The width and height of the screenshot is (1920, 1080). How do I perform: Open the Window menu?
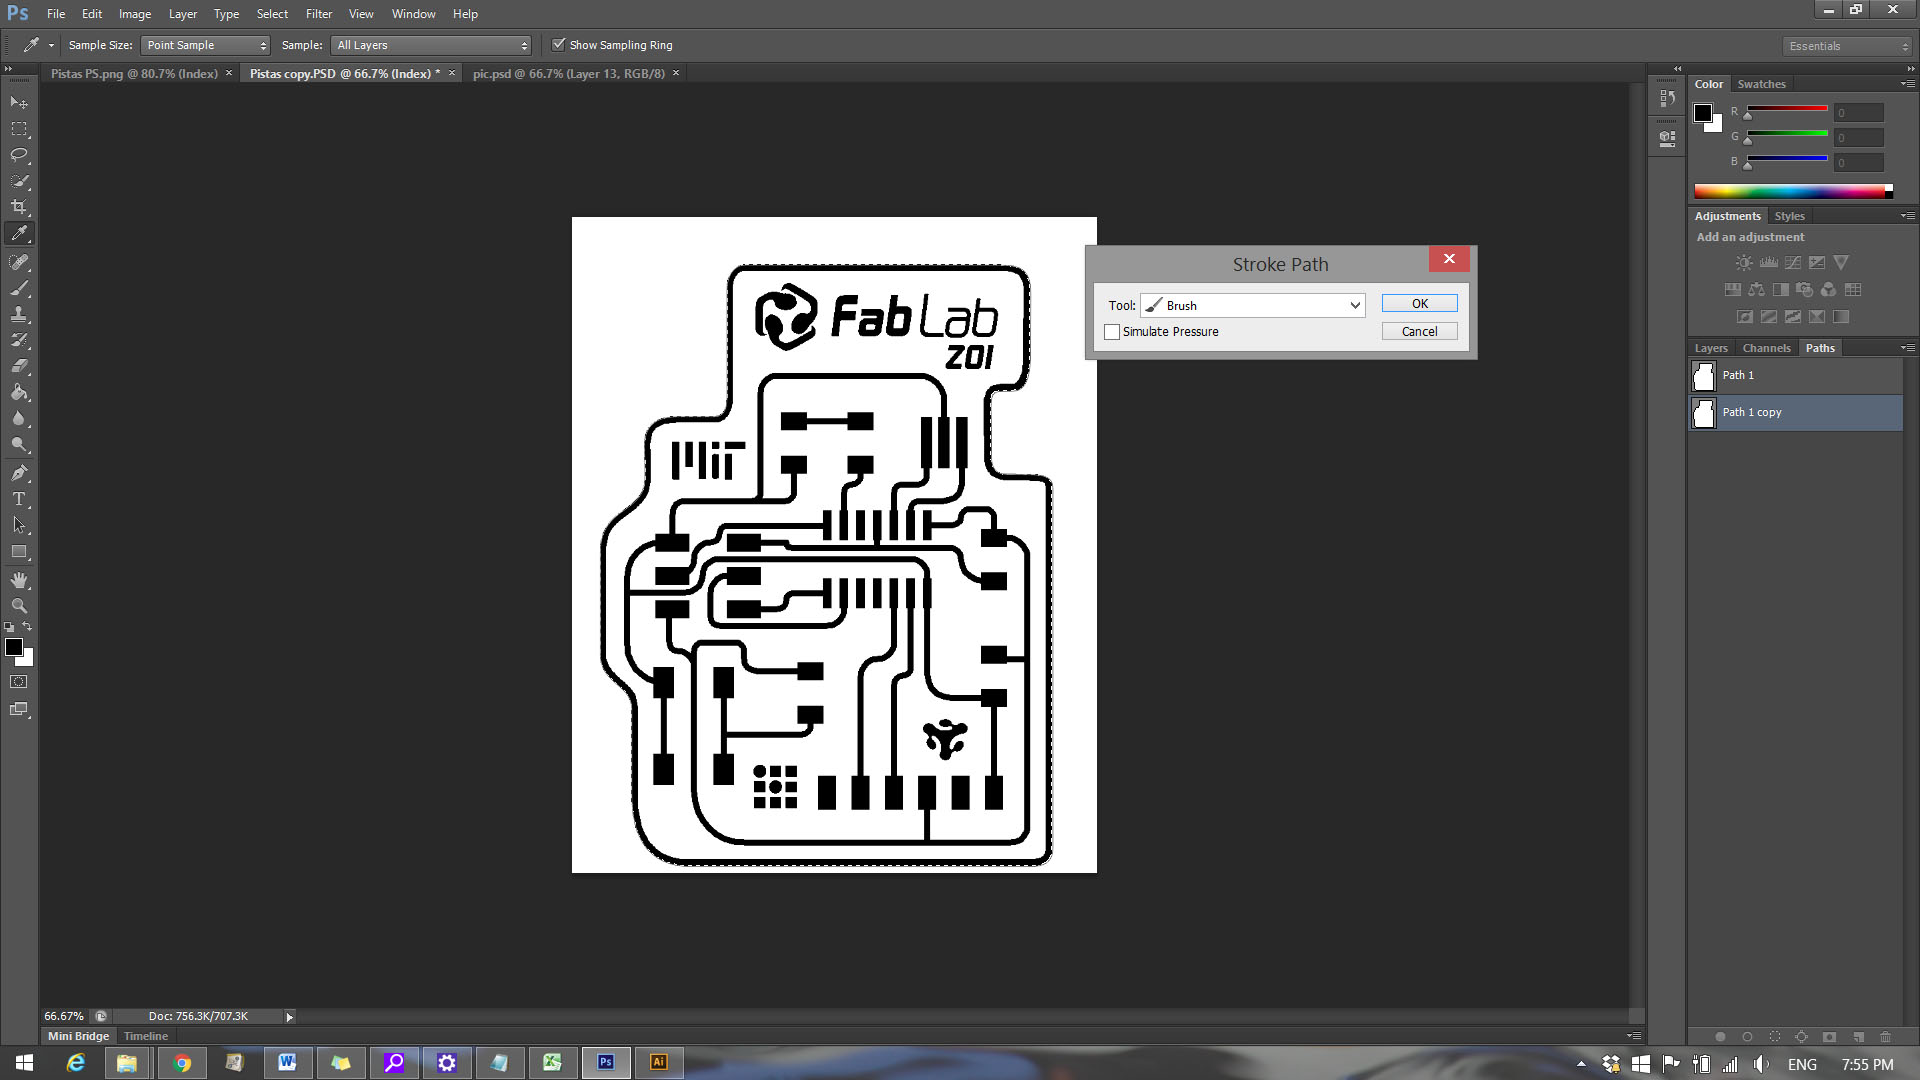[413, 14]
